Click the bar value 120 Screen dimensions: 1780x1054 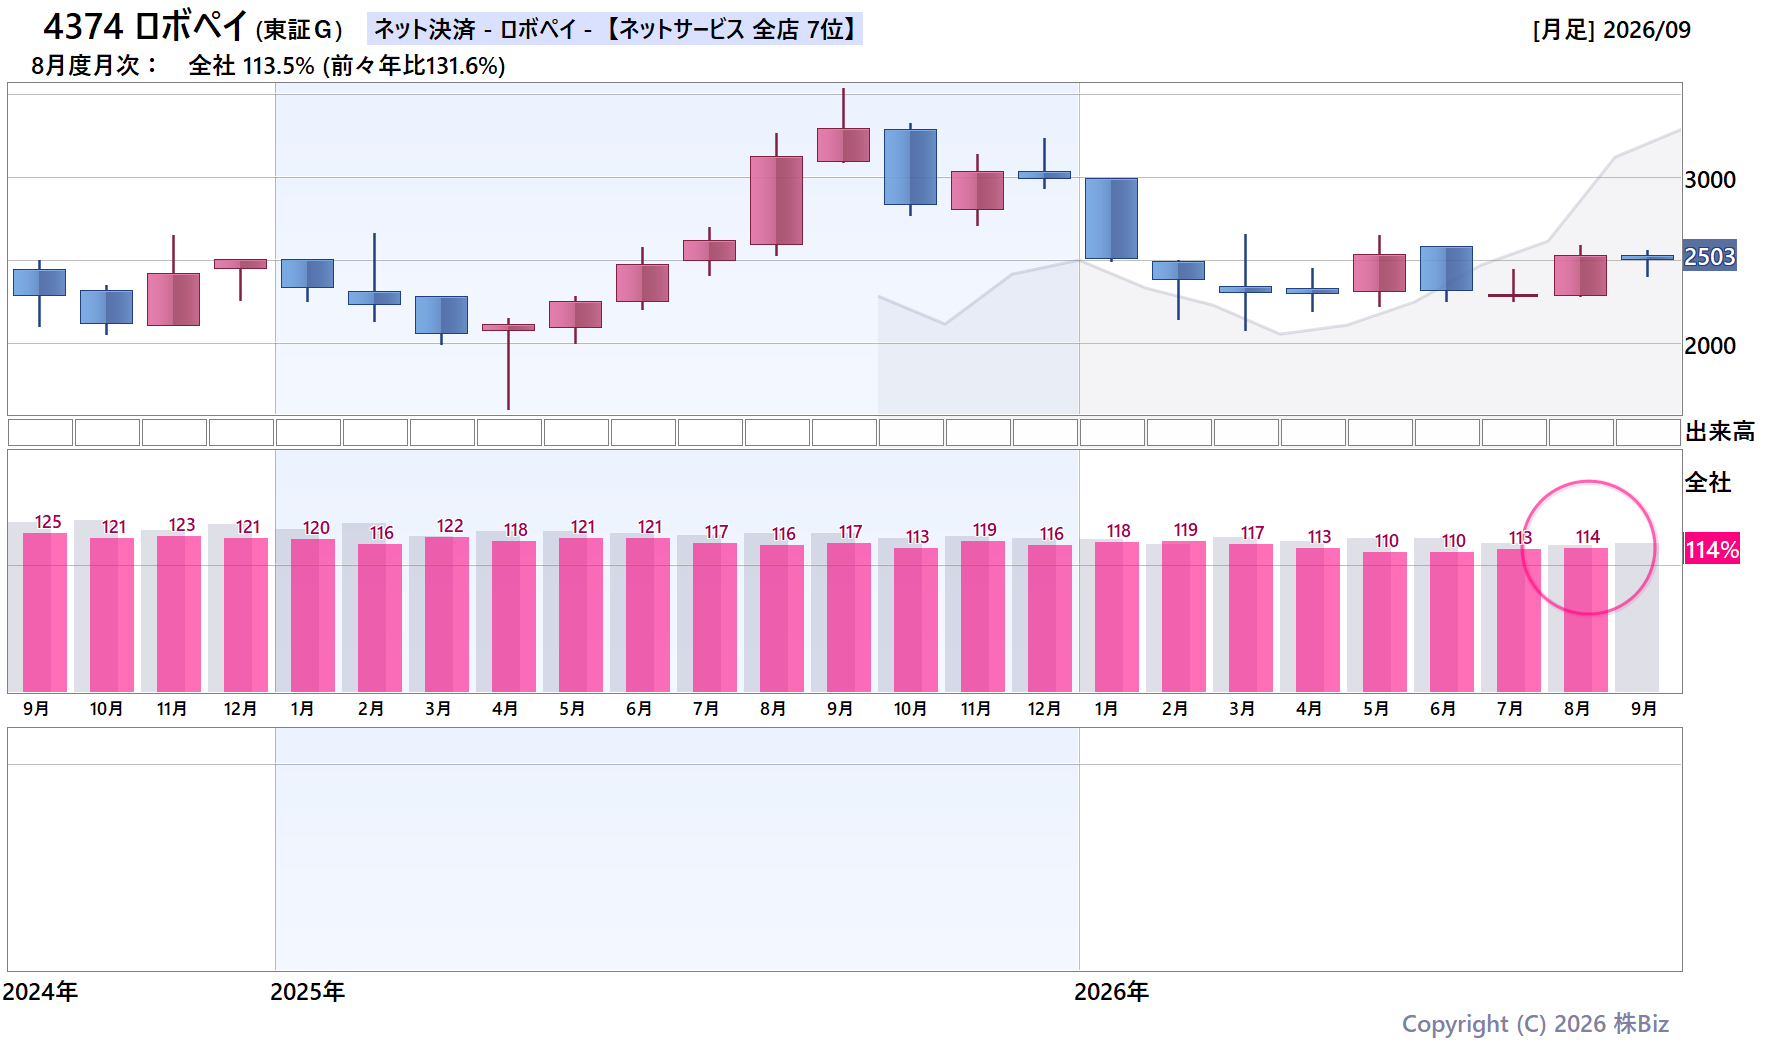point(316,528)
